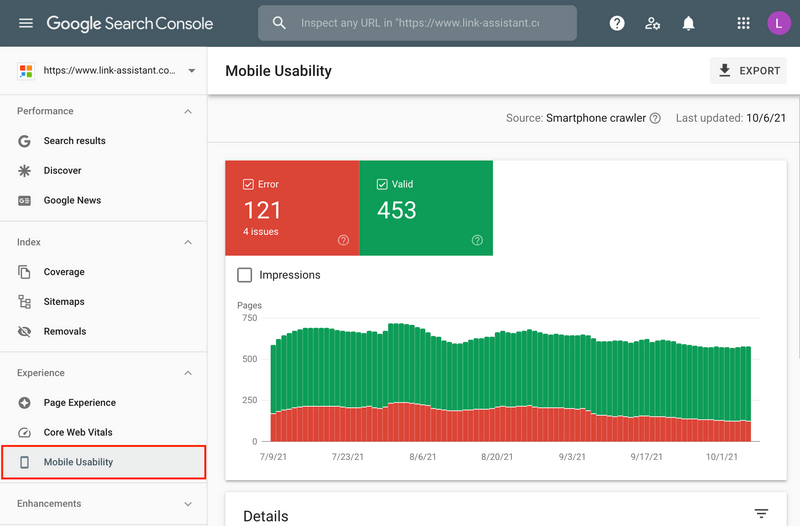Expand the Enhancements section
This screenshot has width=800, height=526.
click(188, 504)
